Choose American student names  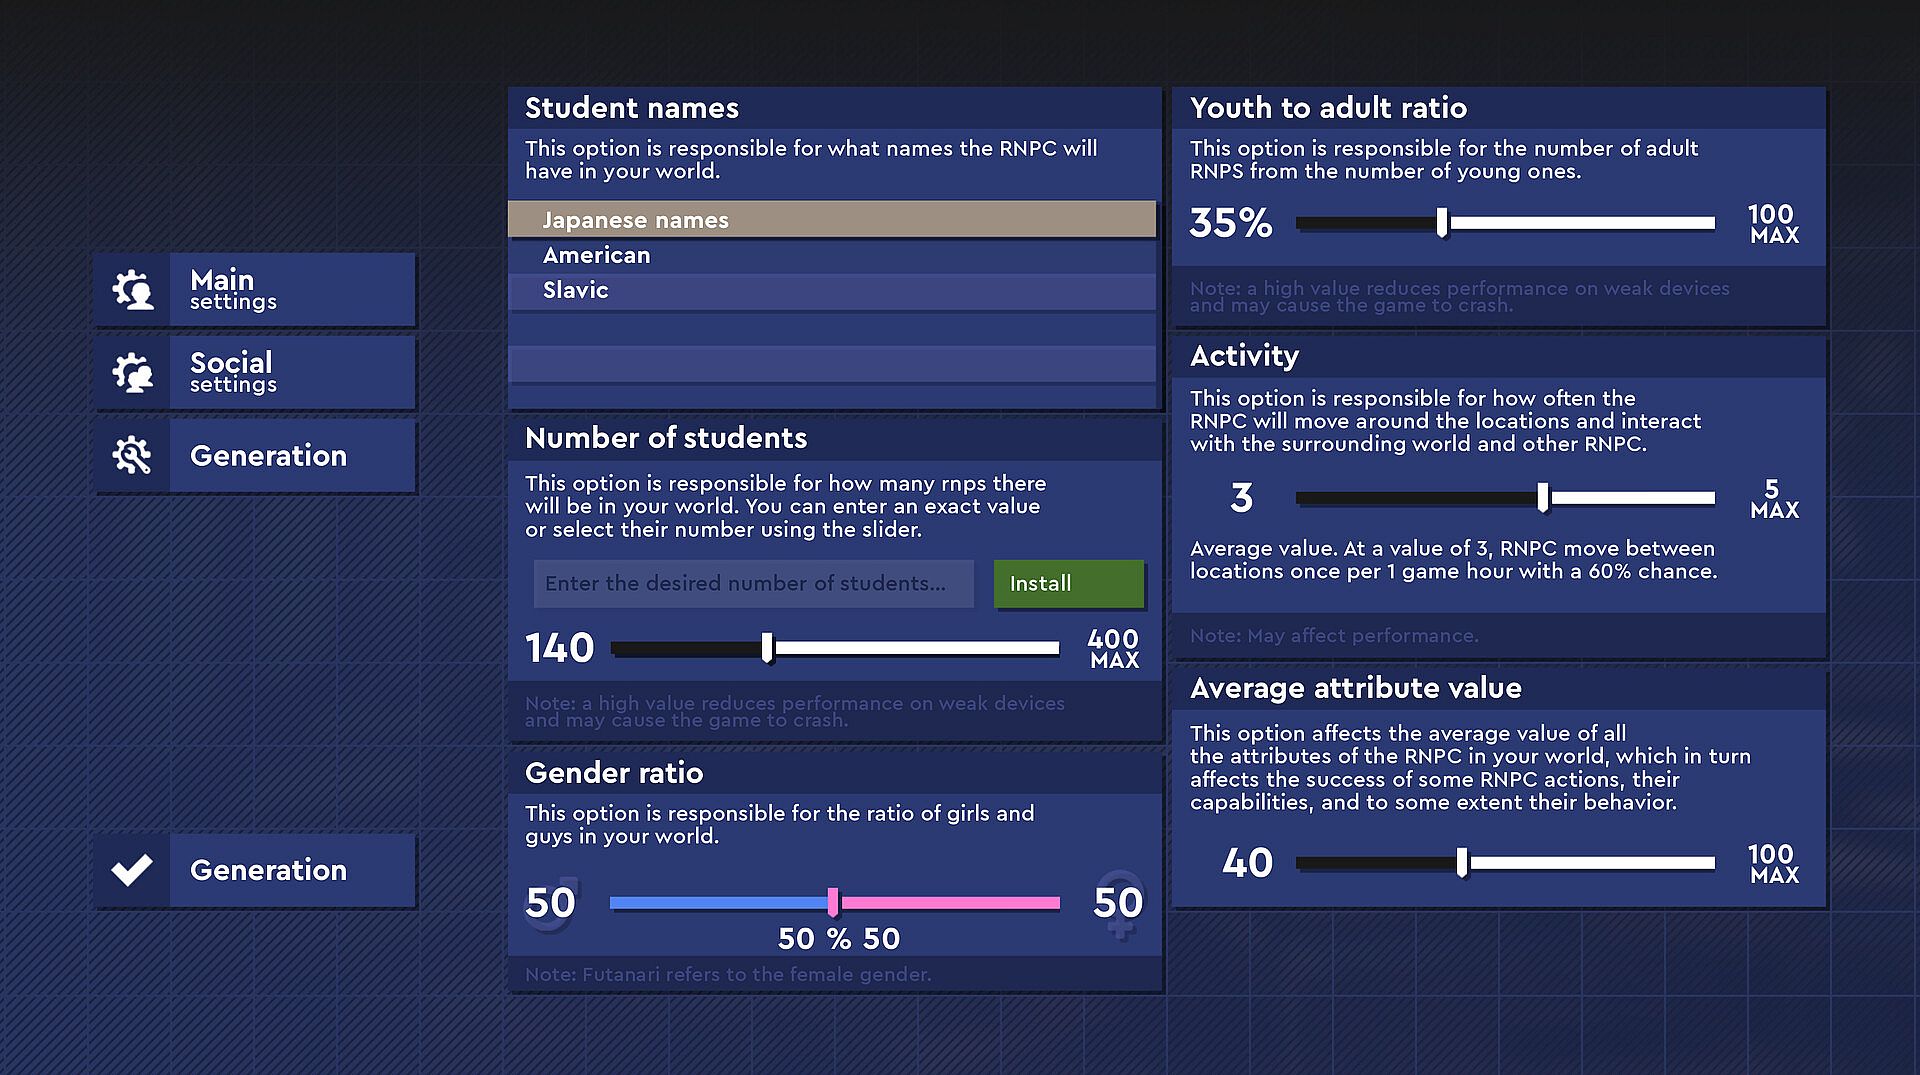832,256
